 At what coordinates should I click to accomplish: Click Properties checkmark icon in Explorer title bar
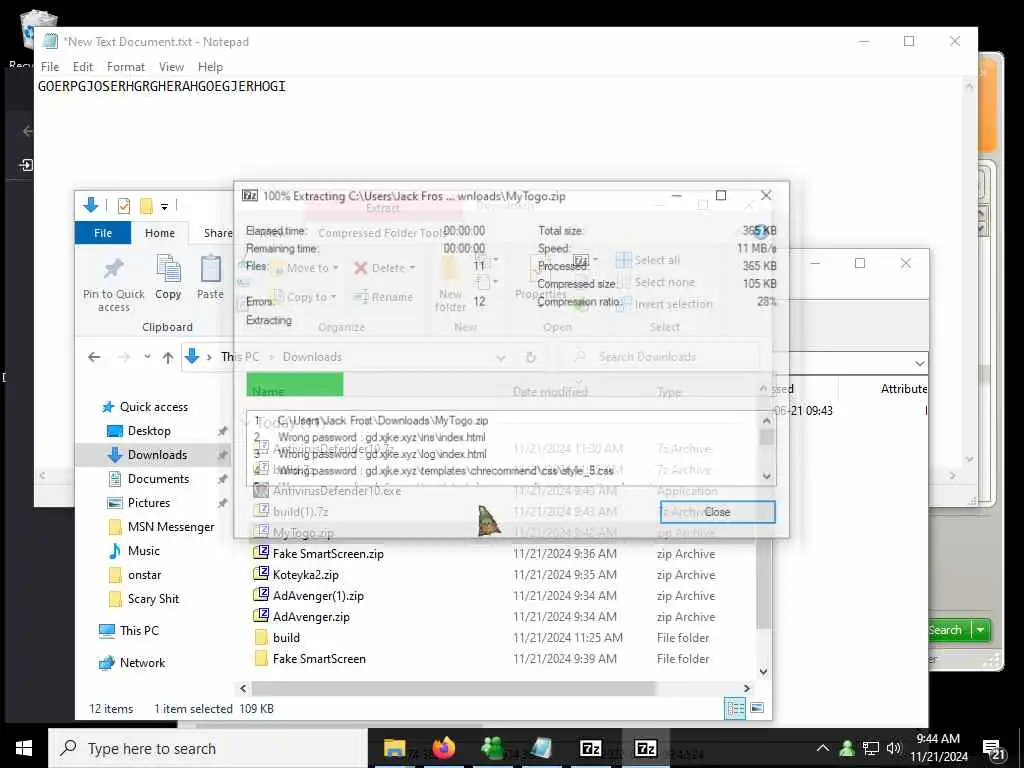pyautogui.click(x=123, y=206)
